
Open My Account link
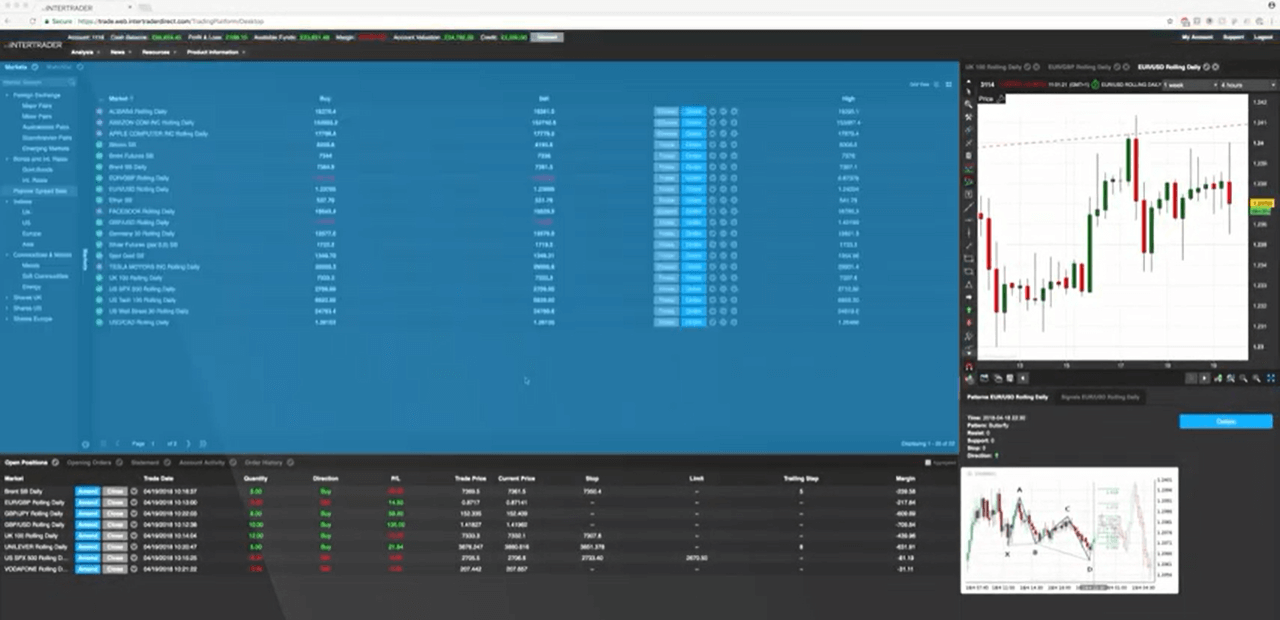(1196, 37)
